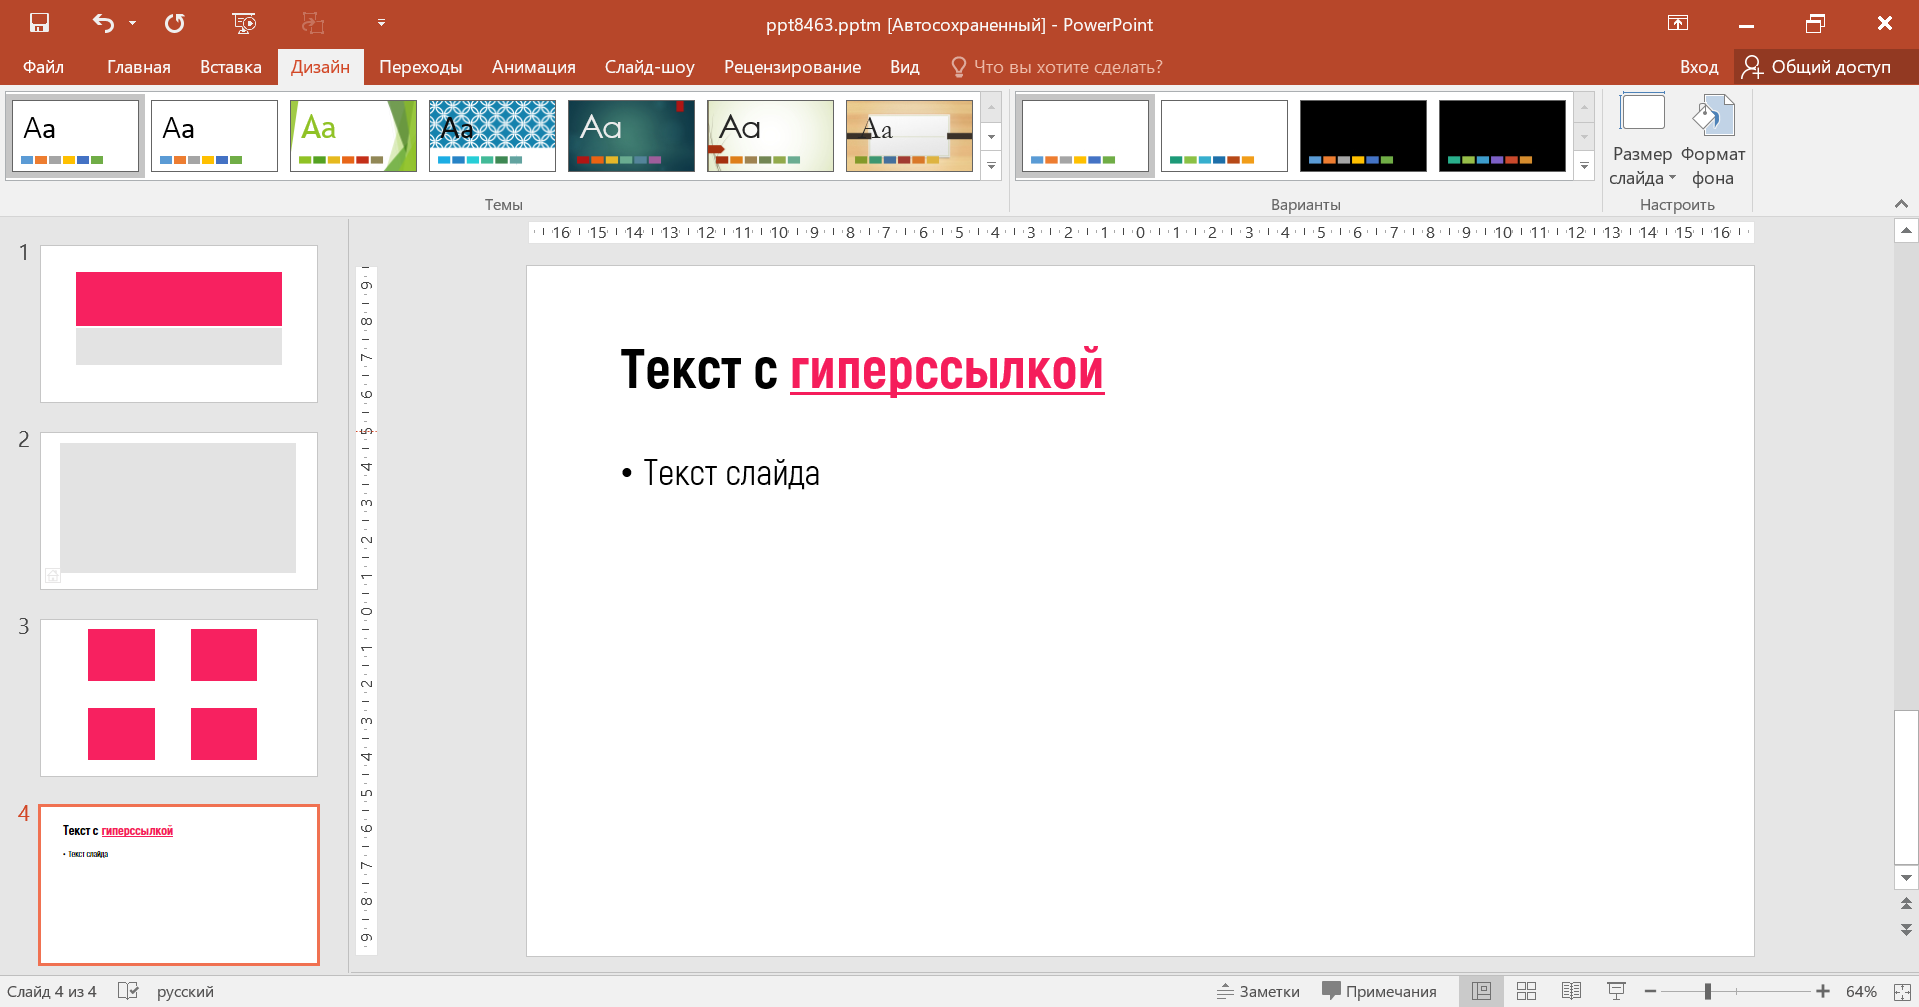Toggle Comments (Примечания) pane

pyautogui.click(x=1379, y=991)
